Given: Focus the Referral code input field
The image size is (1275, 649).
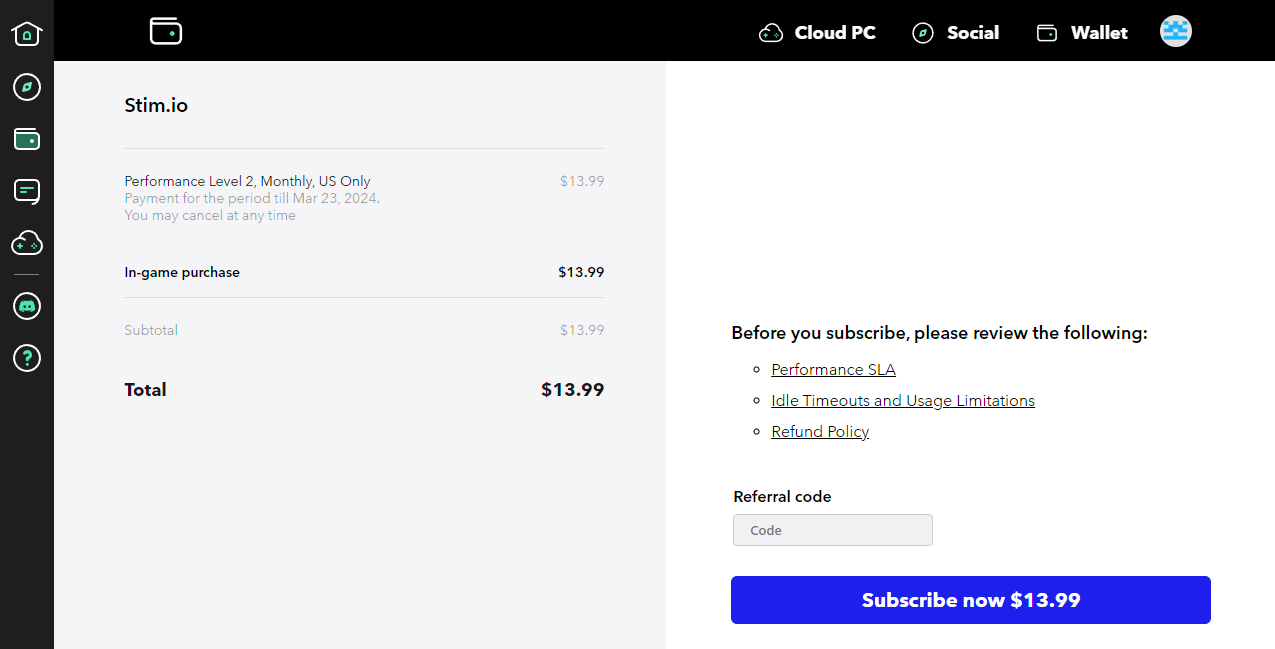Looking at the screenshot, I should click(x=833, y=530).
